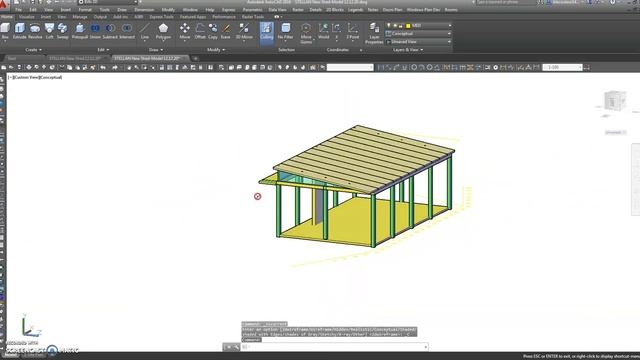Open the Conceptual visual style dropdown

[x=418, y=33]
